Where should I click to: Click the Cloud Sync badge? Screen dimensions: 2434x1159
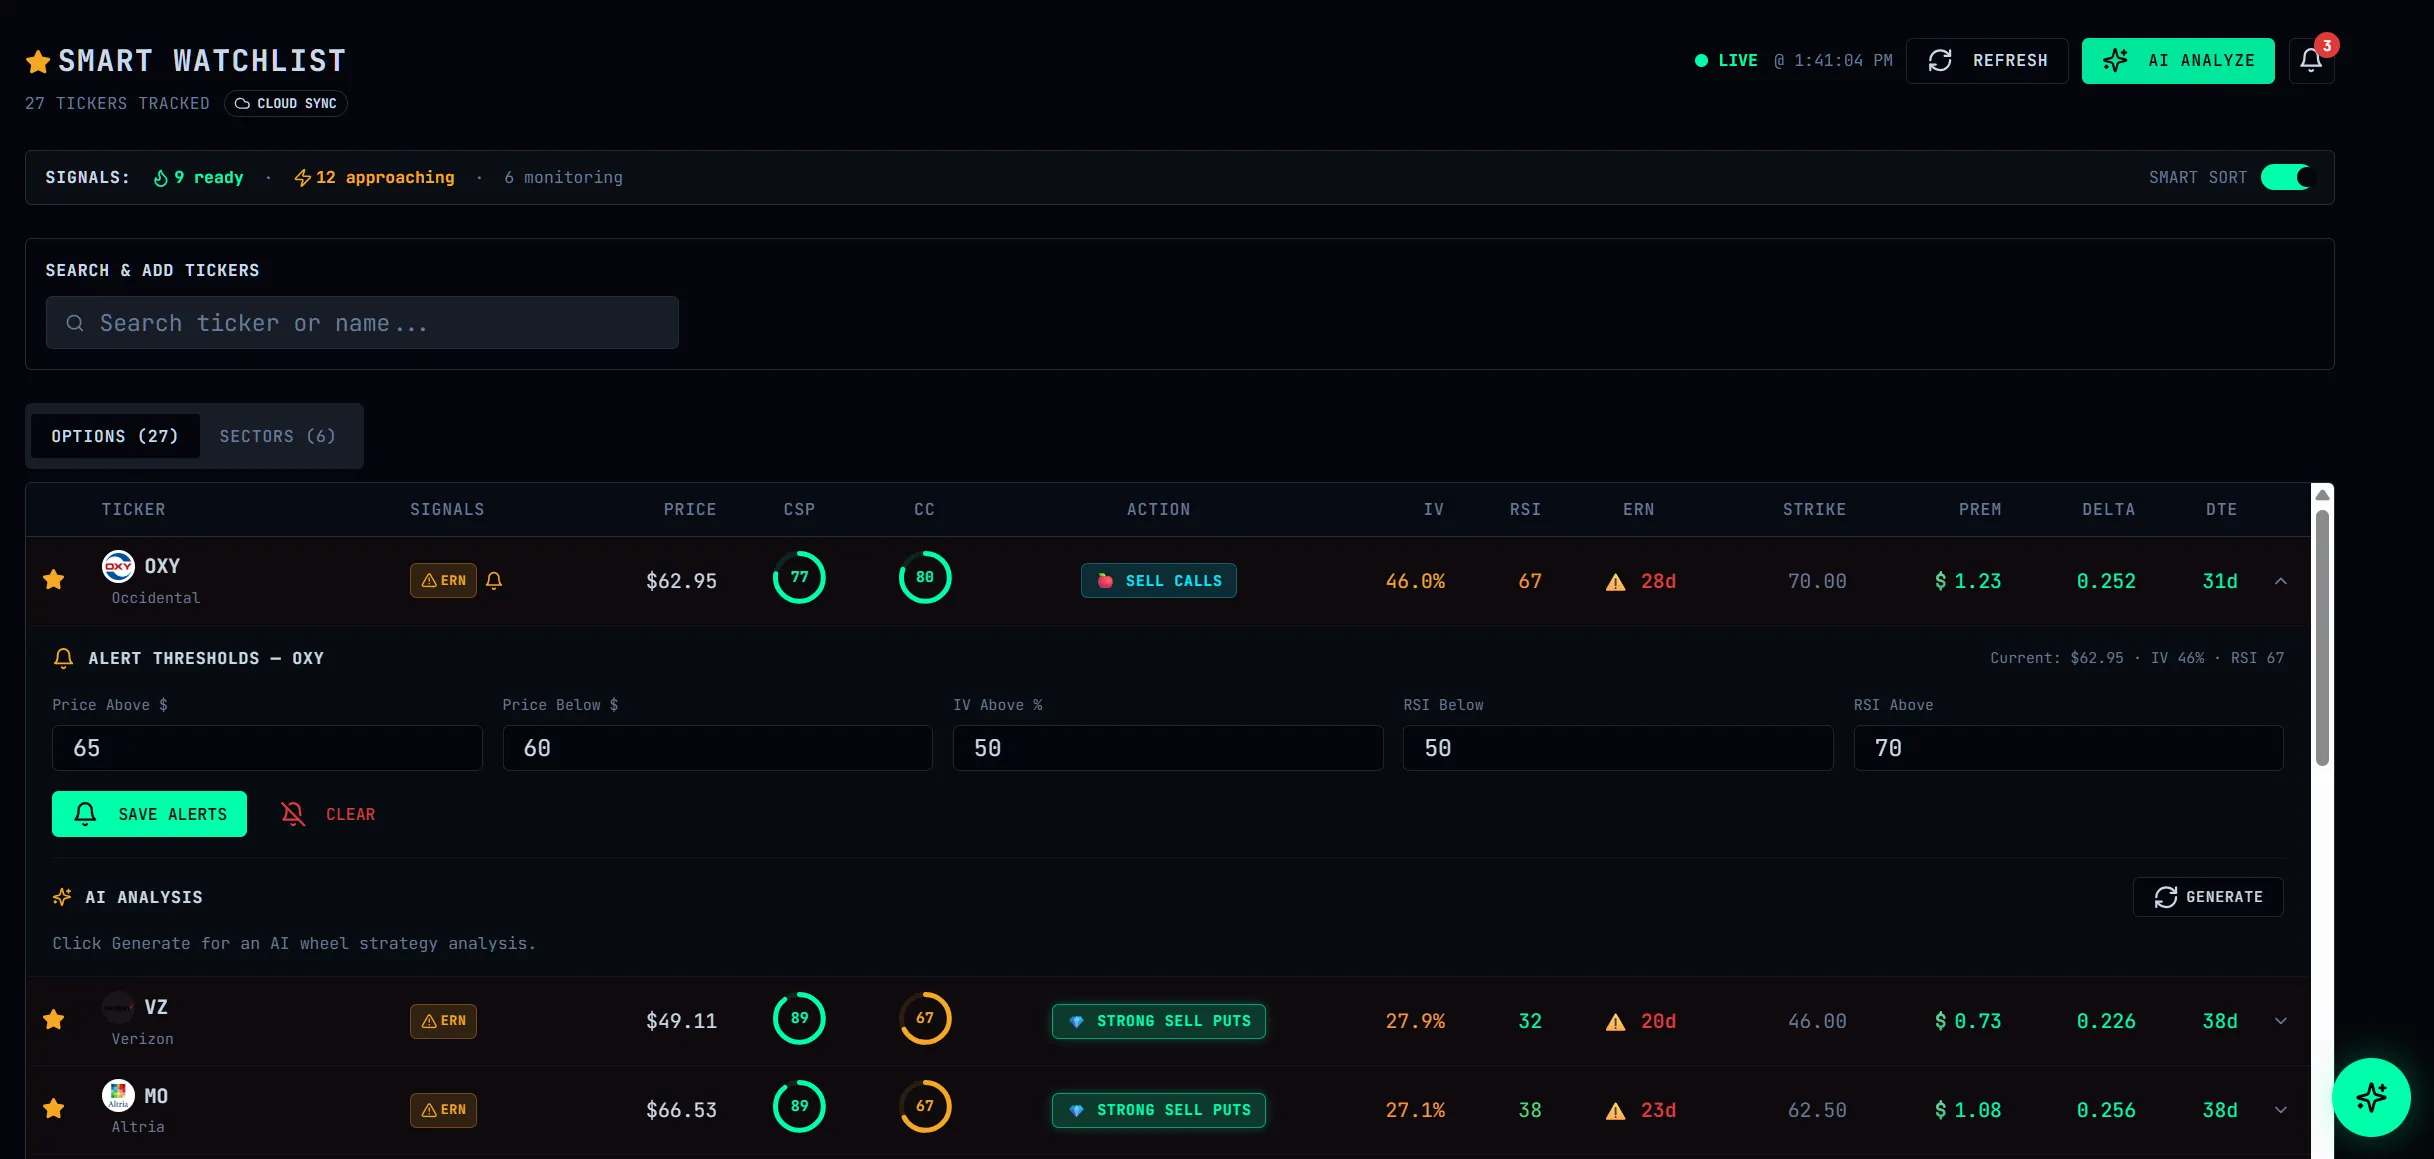click(286, 104)
